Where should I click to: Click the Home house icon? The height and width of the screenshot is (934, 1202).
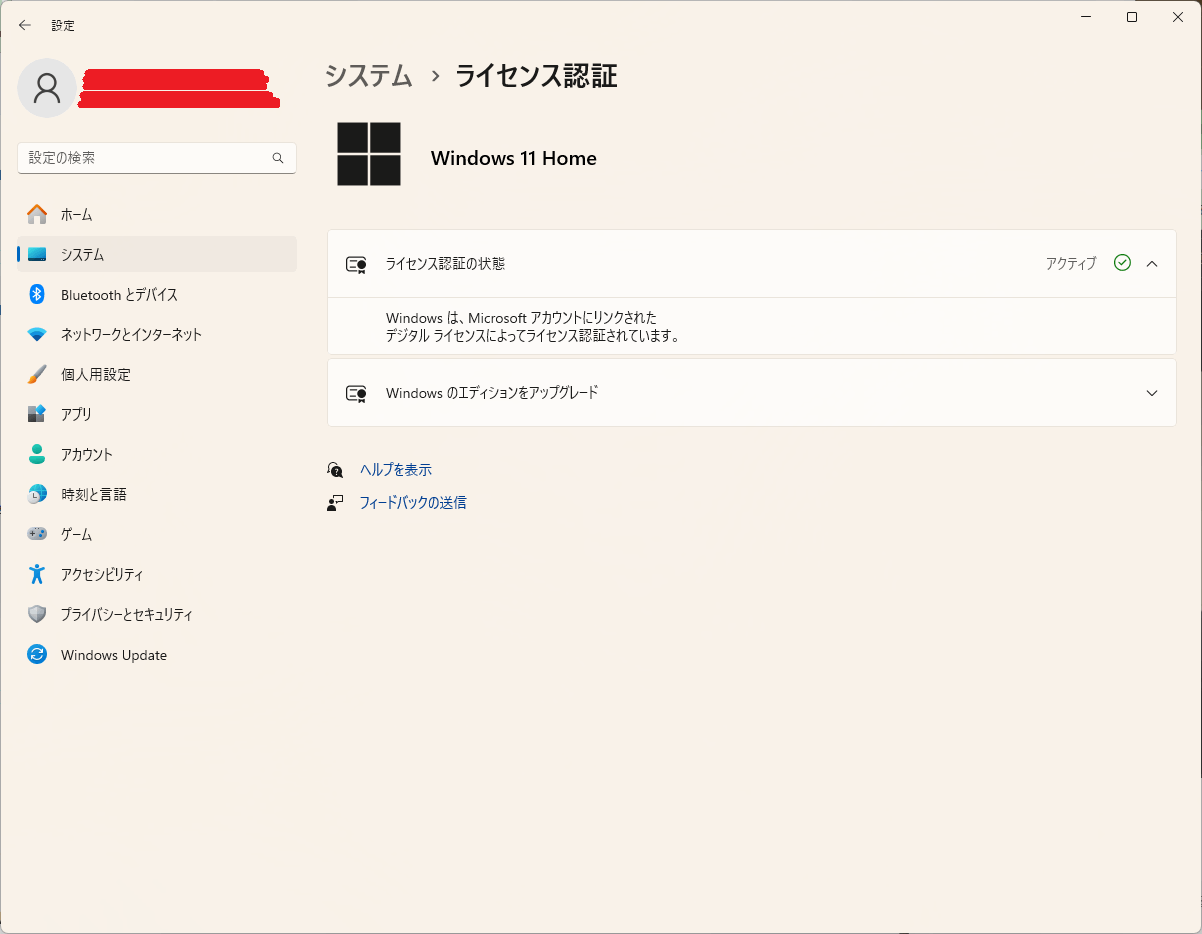[37, 214]
